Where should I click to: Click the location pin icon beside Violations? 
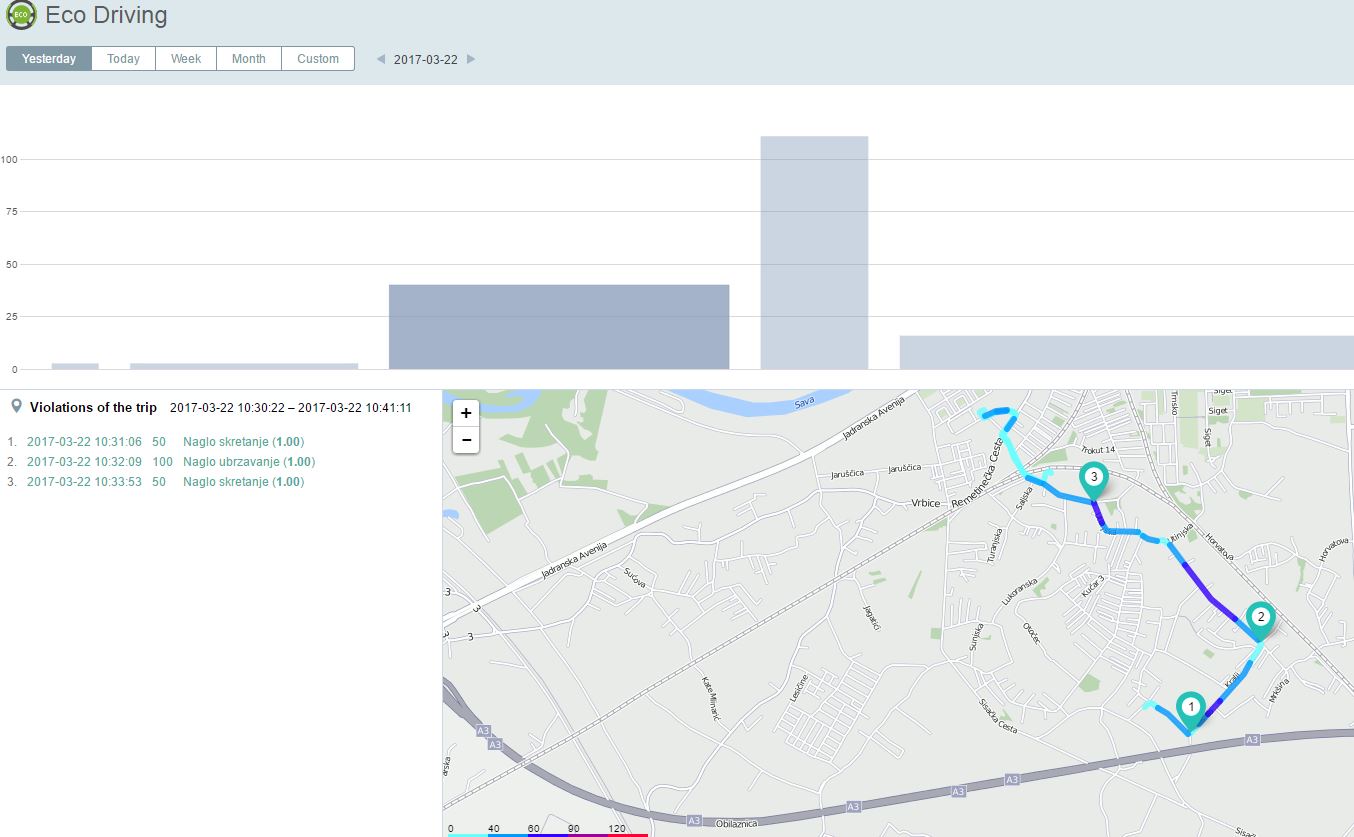pos(16,407)
